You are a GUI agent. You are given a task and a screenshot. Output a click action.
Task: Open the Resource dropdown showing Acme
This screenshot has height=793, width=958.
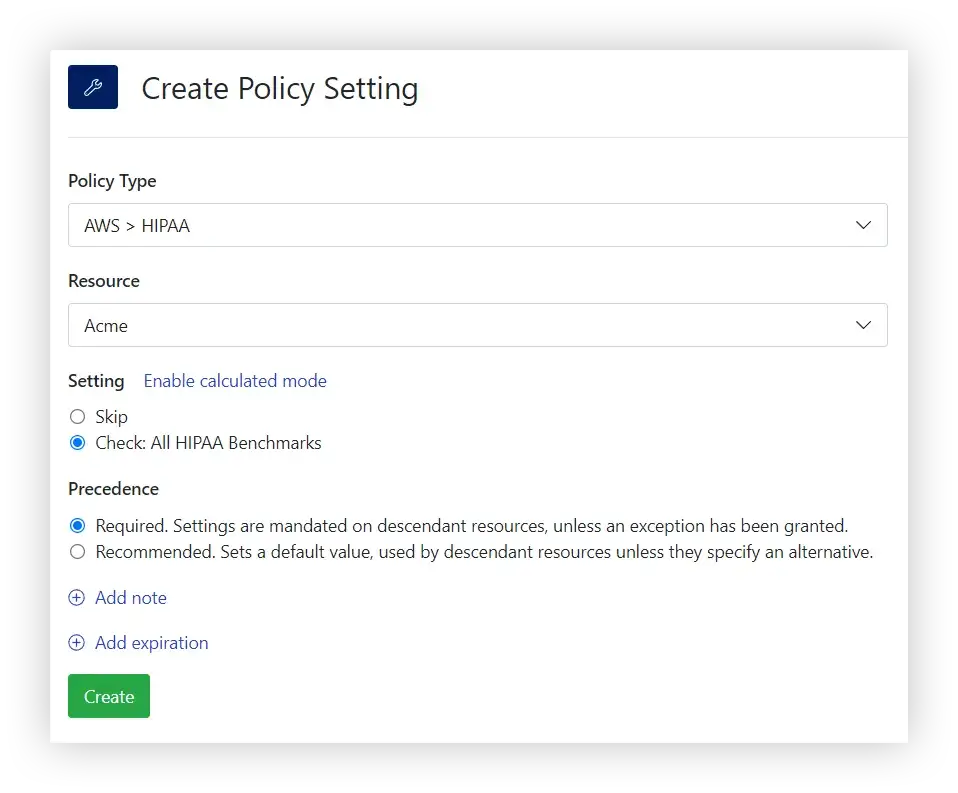(478, 325)
